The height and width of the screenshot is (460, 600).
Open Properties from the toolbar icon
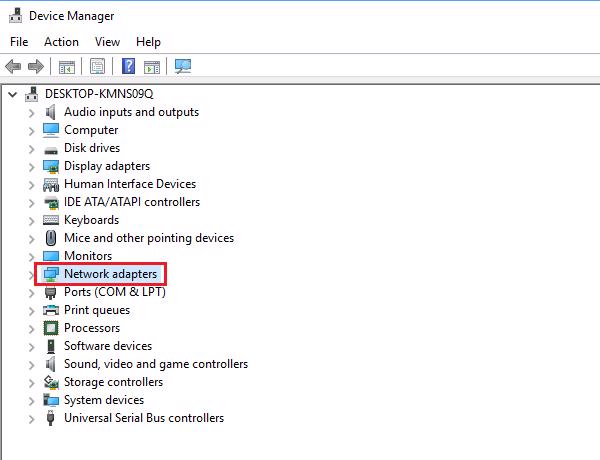pos(98,67)
